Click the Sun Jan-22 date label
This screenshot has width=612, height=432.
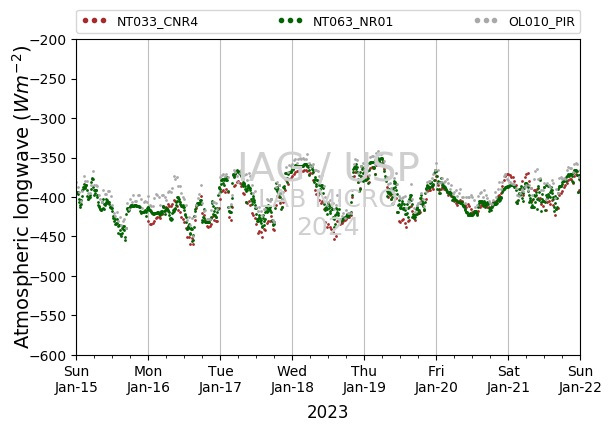pos(580,379)
